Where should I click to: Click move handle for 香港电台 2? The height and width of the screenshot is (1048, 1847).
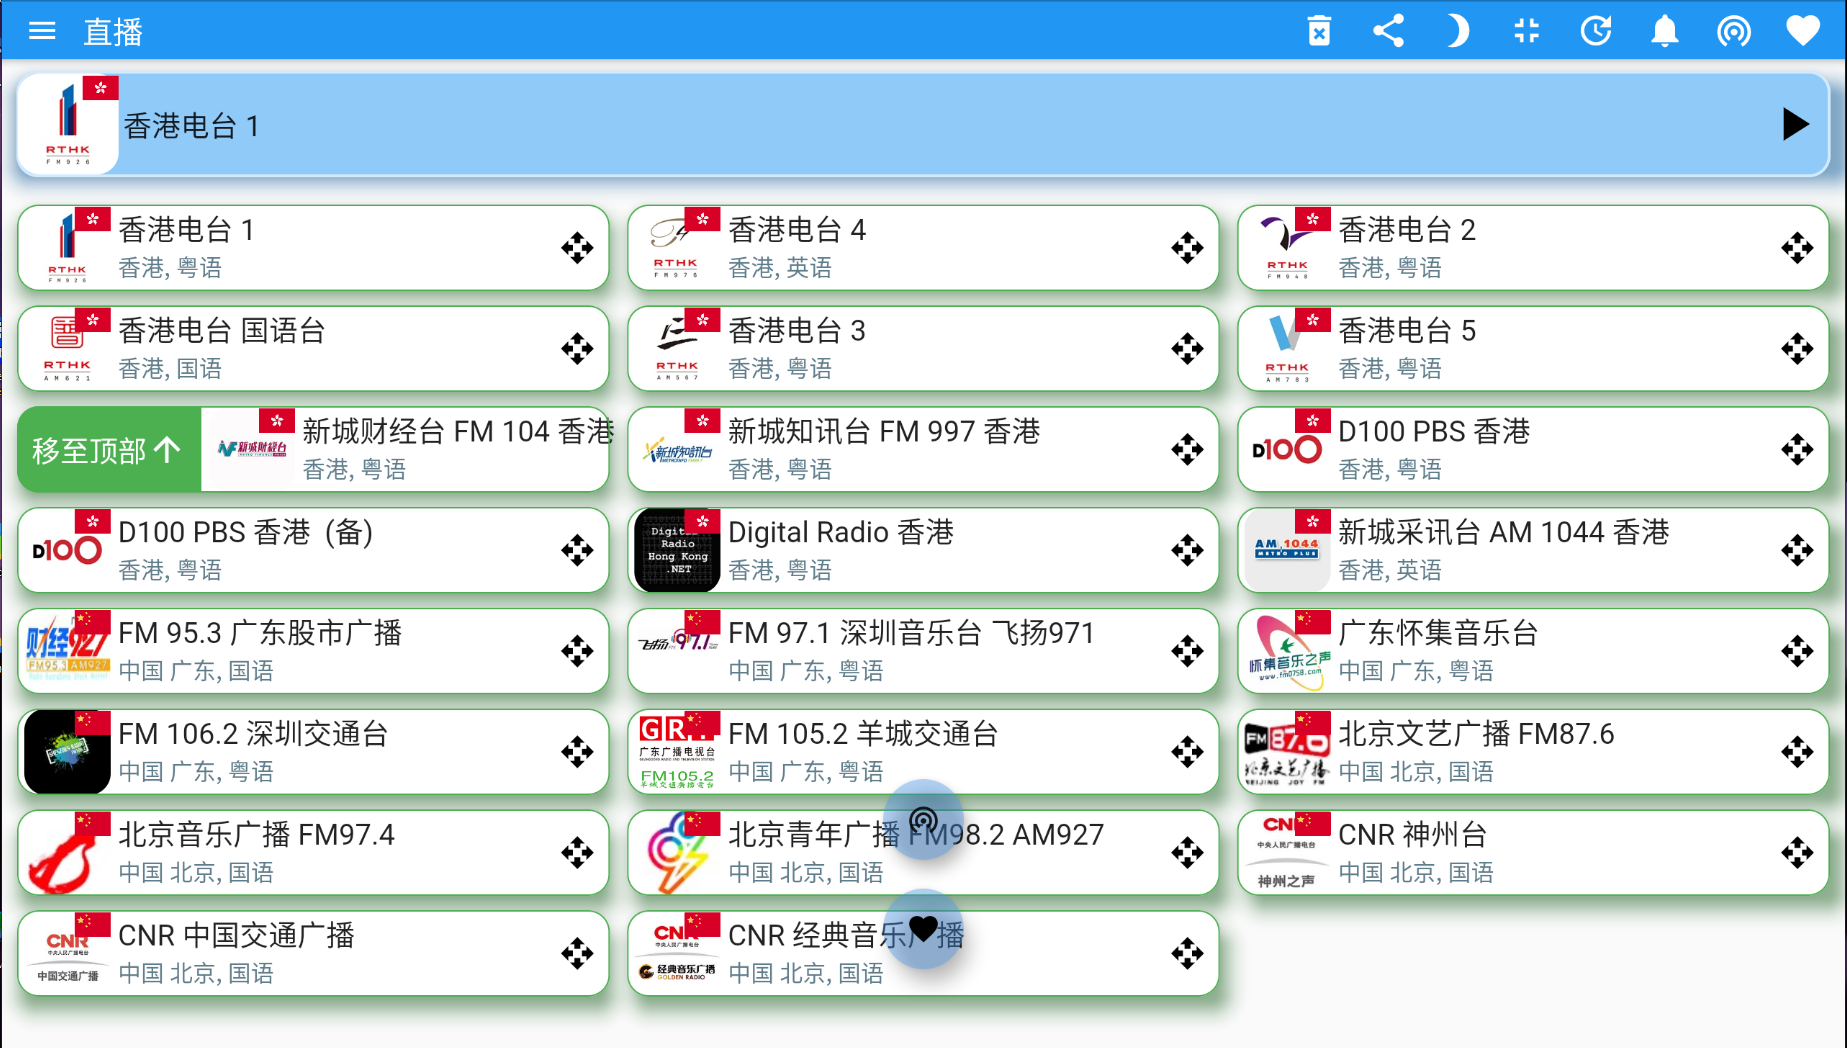[x=1797, y=248]
